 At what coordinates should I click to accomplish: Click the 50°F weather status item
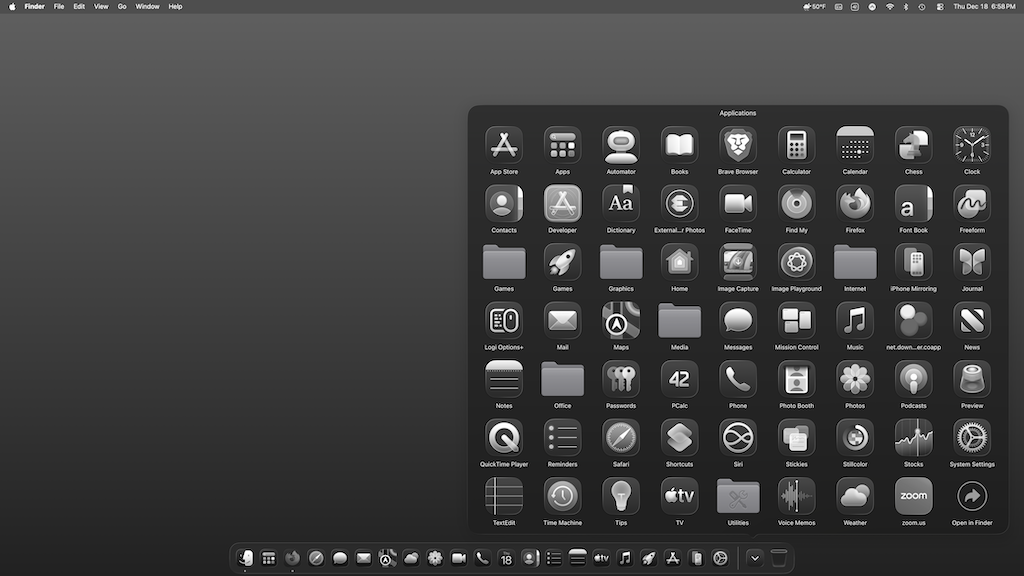814,7
